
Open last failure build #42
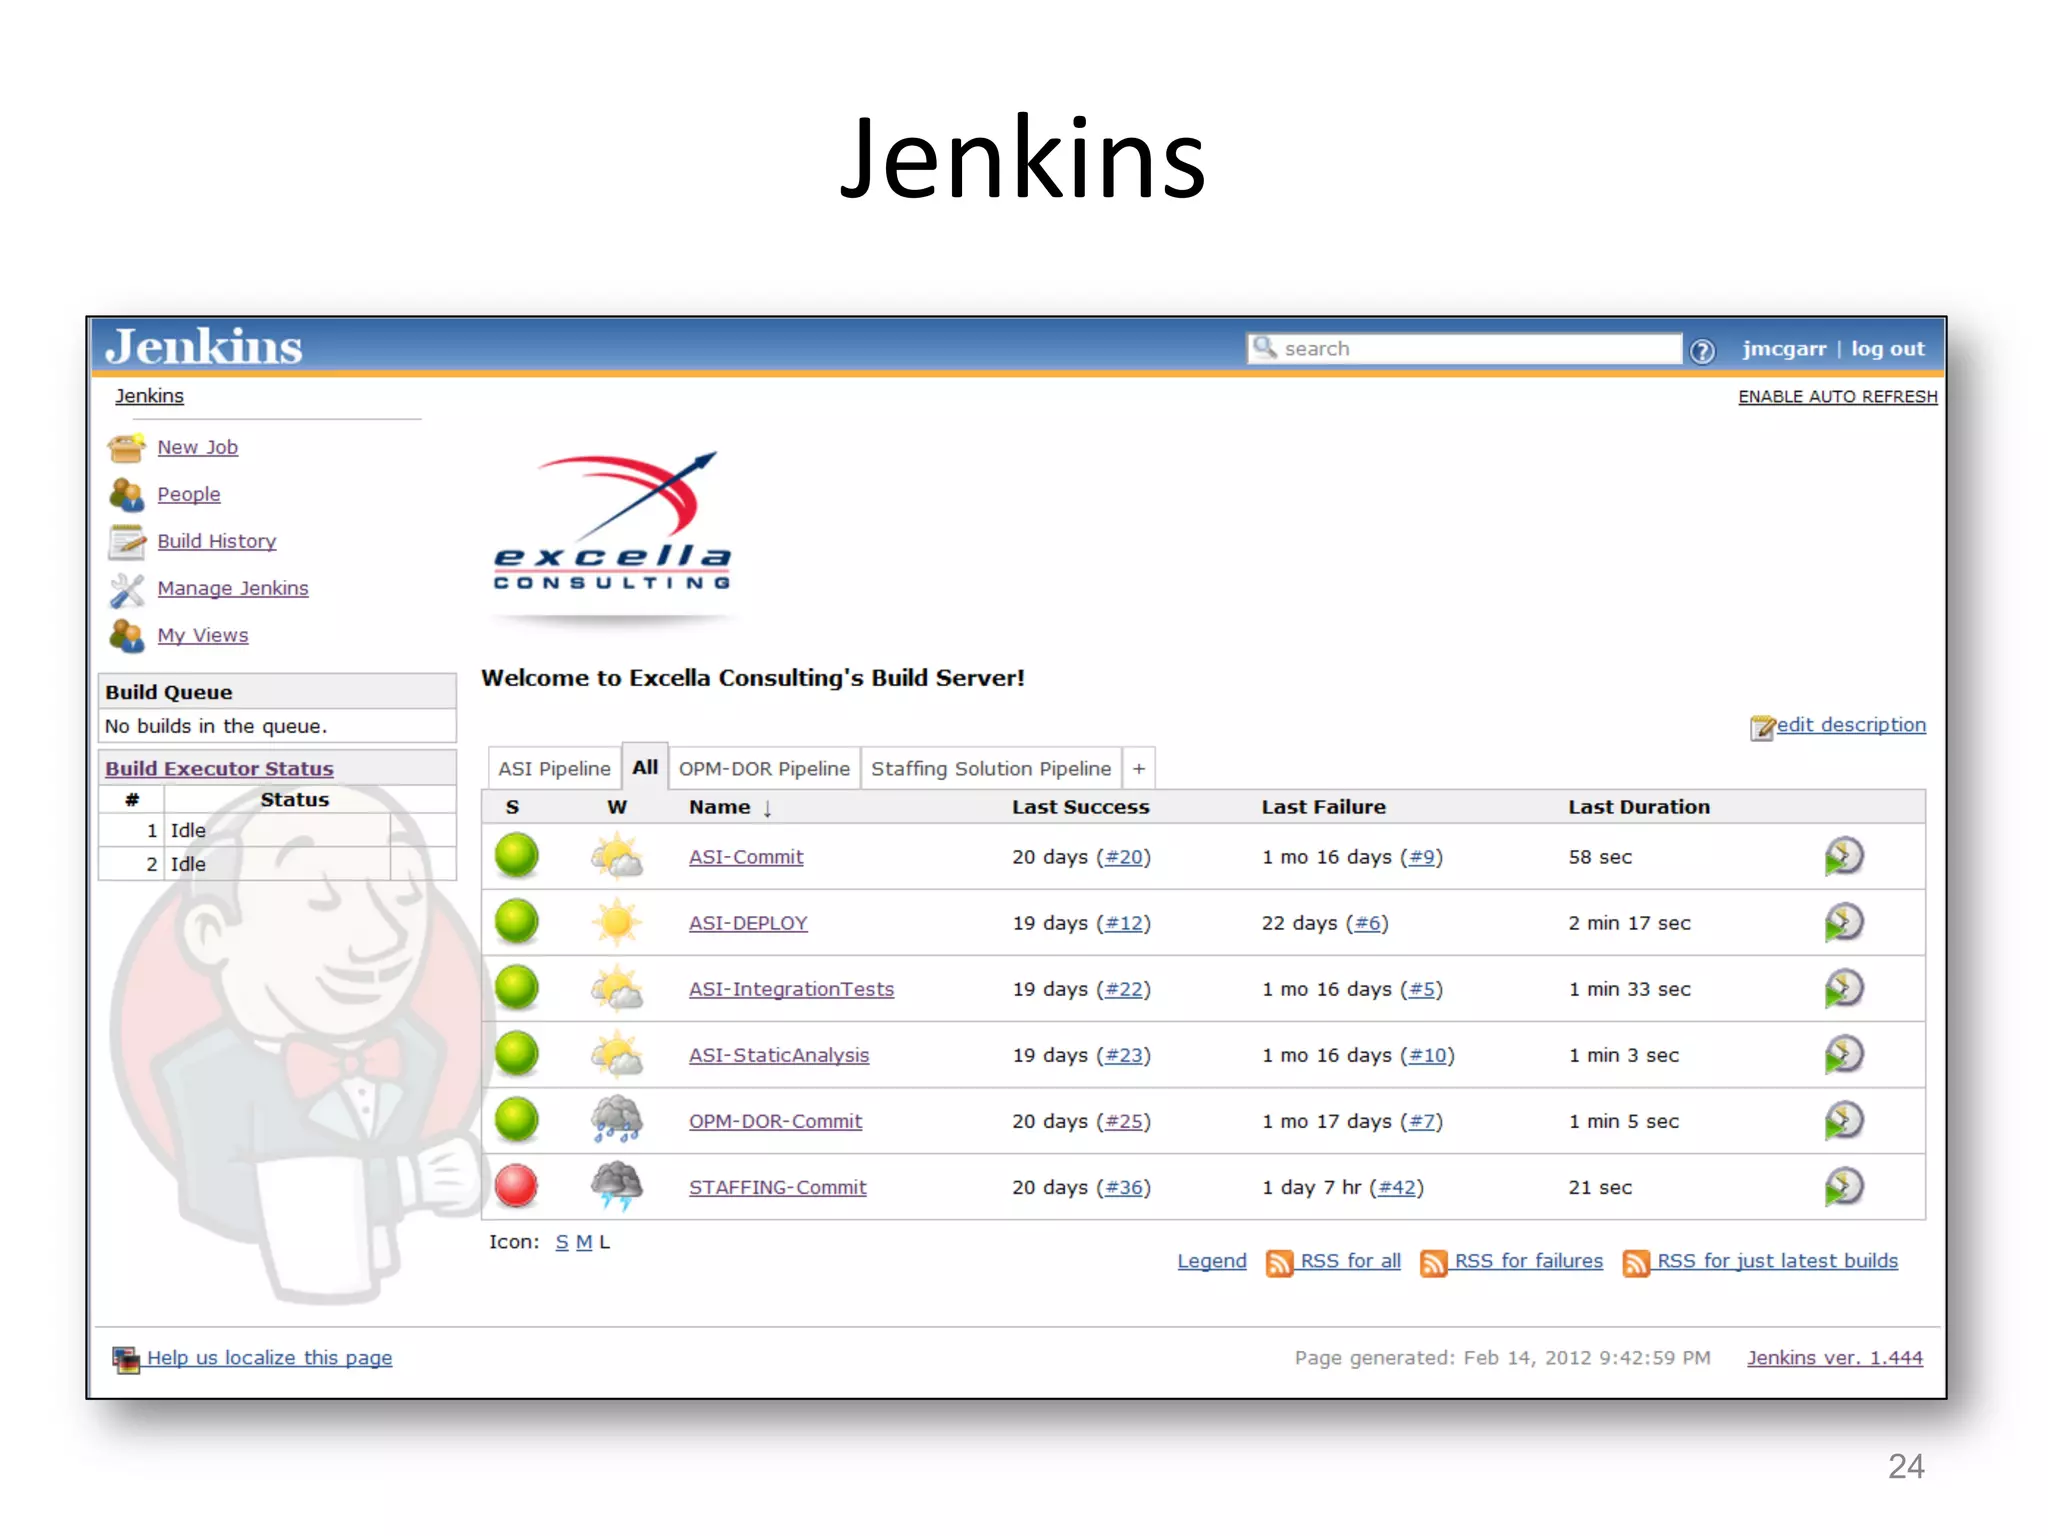coord(1397,1187)
